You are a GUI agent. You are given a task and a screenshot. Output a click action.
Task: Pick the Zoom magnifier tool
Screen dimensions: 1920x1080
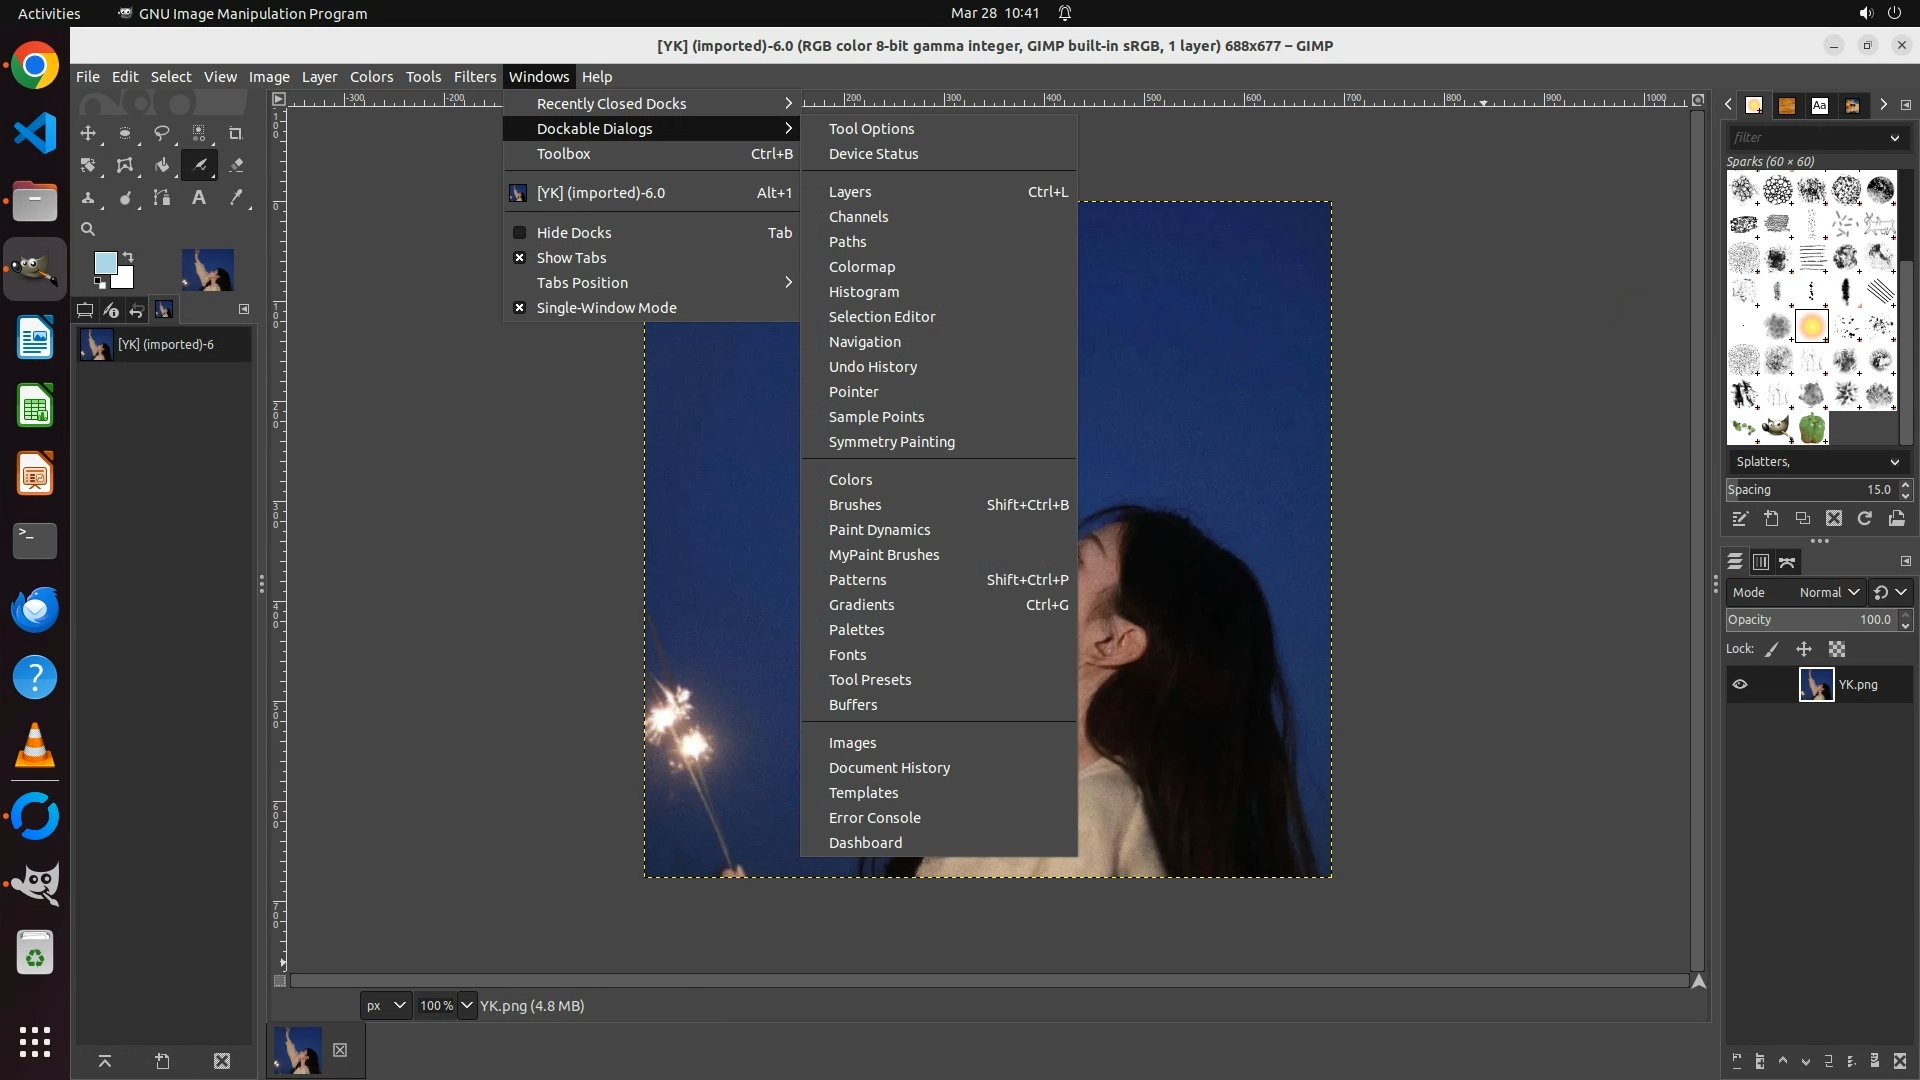coord(88,230)
